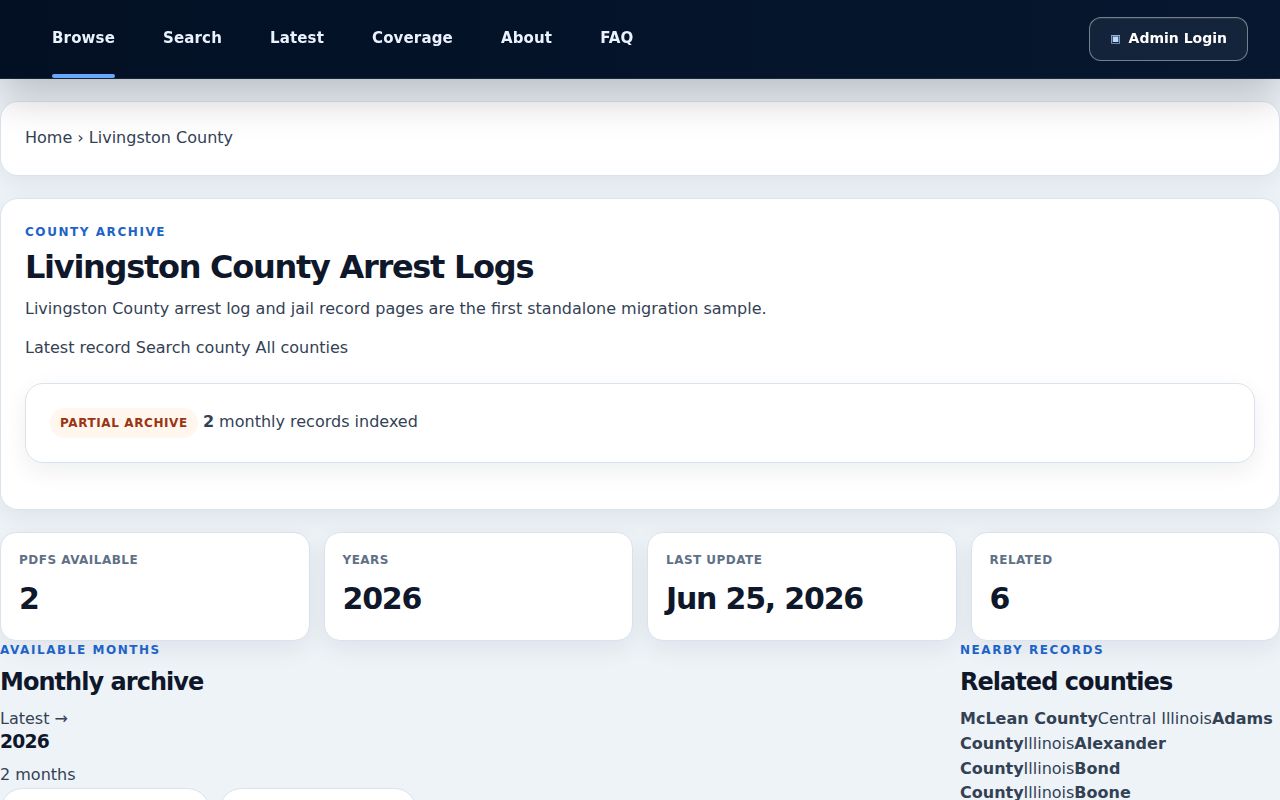Click the PDFS AVAILABLE label
The image size is (1280, 800).
78,560
